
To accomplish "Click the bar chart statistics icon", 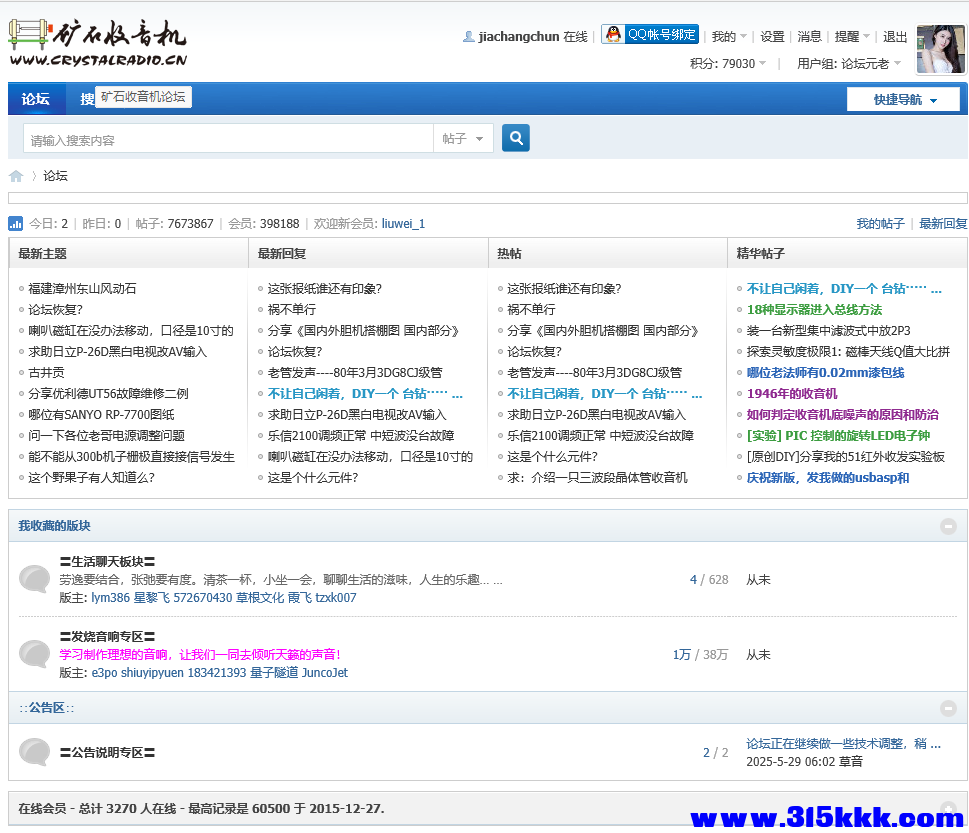I will pos(15,223).
